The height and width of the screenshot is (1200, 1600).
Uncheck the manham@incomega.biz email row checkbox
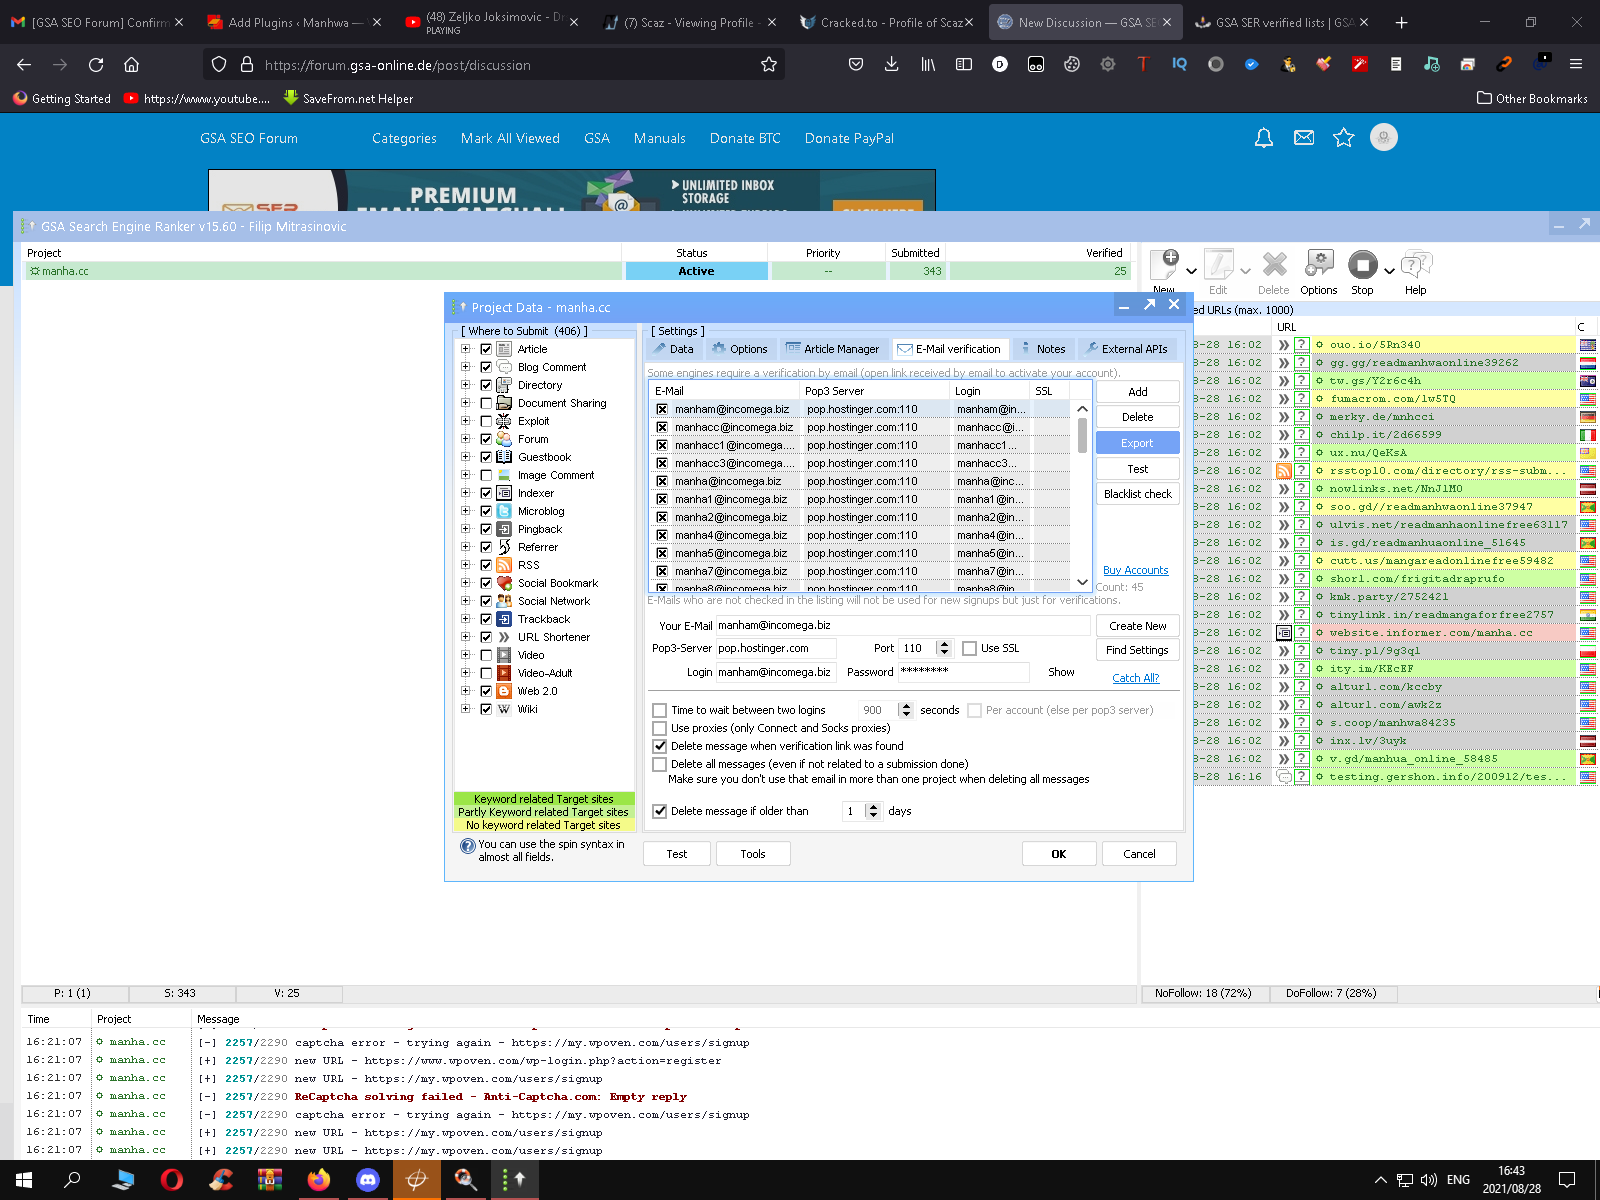[662, 409]
